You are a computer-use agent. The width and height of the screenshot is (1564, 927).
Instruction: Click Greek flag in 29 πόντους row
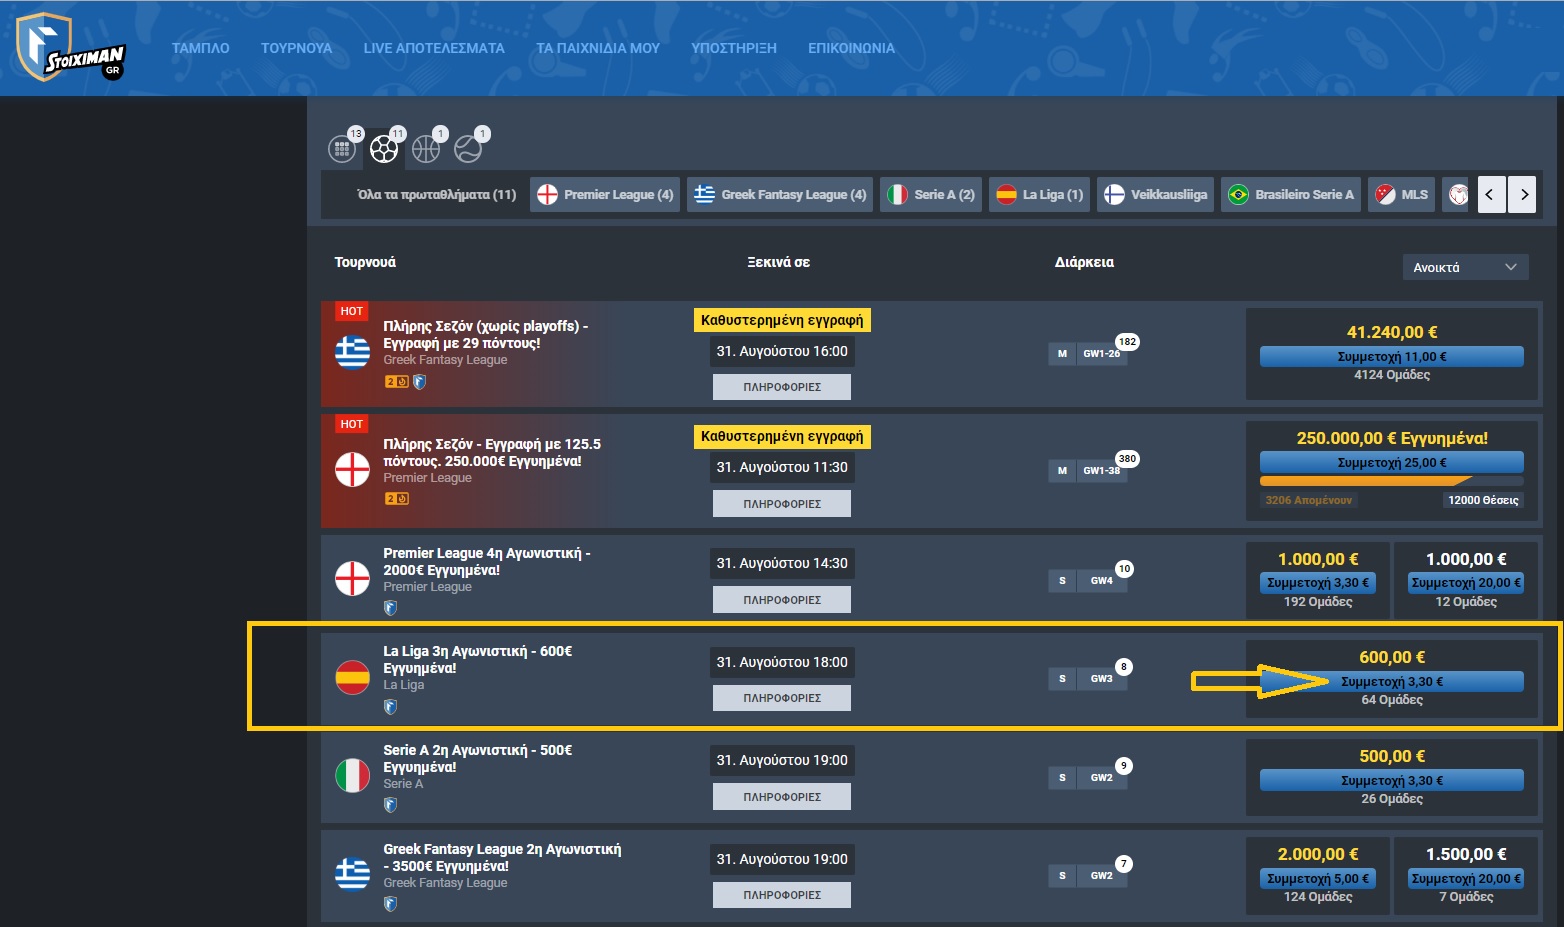352,352
